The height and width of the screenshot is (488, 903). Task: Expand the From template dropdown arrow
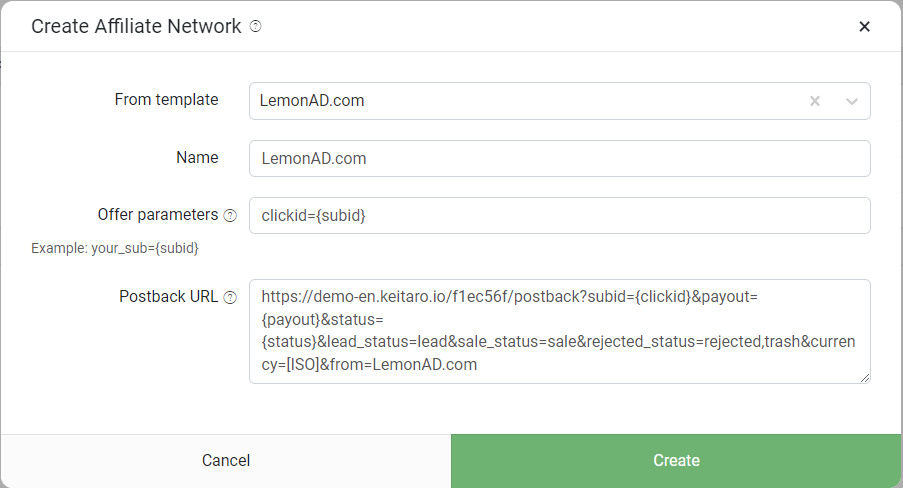point(852,101)
